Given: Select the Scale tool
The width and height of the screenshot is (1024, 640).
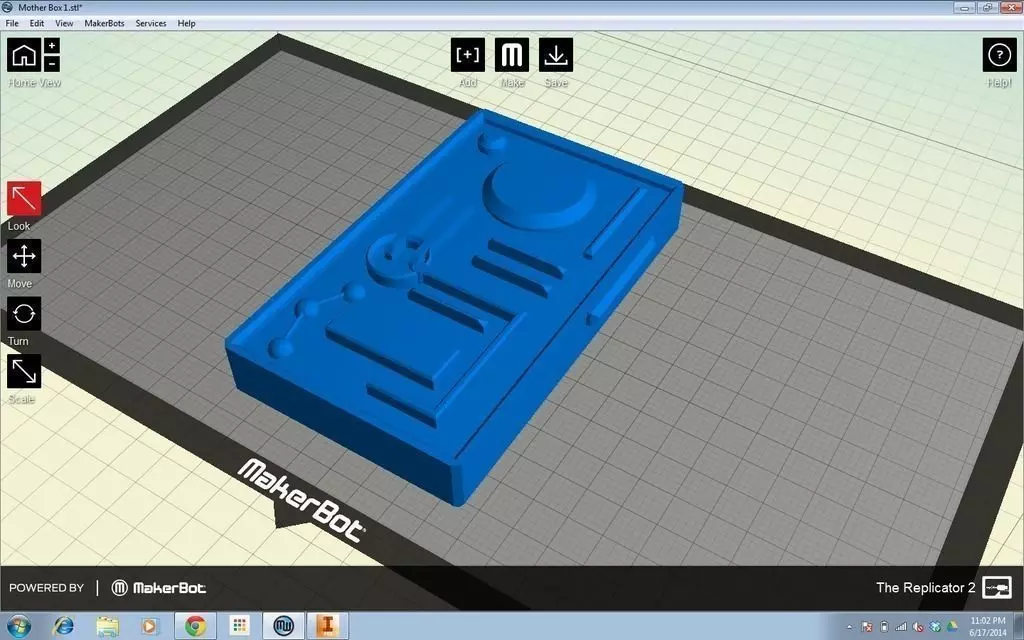Looking at the screenshot, I should (x=24, y=371).
